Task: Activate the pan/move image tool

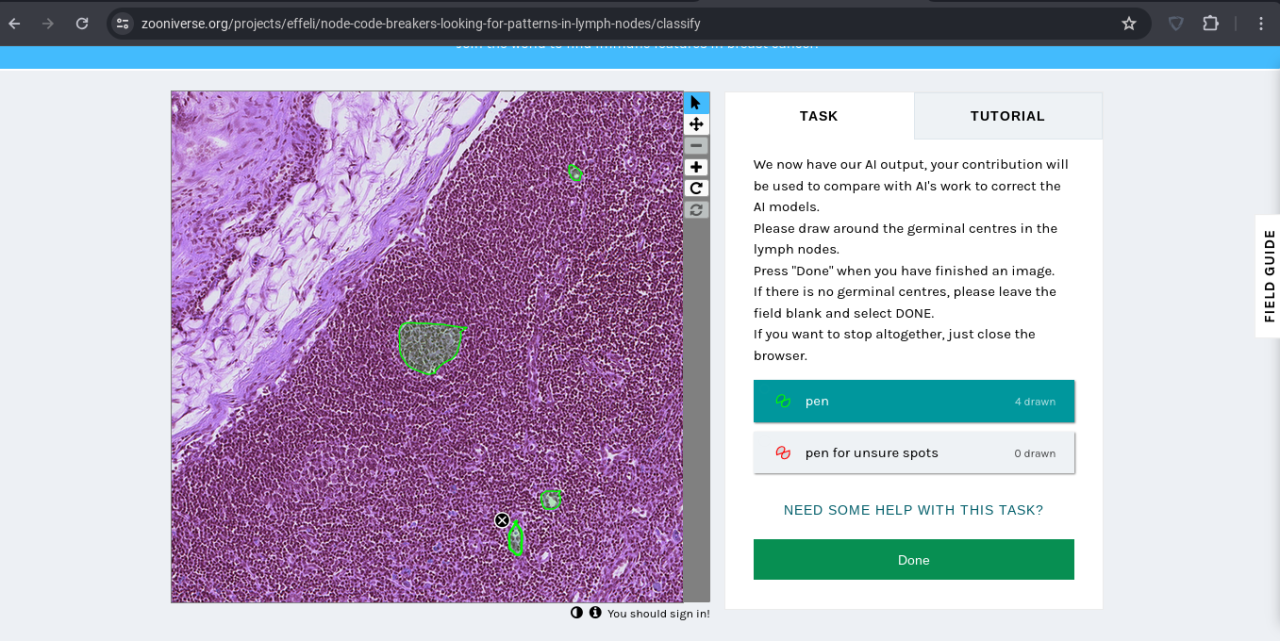Action: click(x=696, y=124)
